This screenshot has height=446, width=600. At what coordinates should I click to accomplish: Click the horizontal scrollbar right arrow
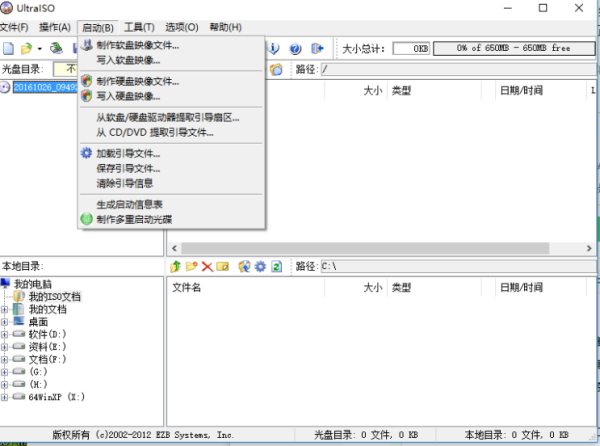click(589, 248)
